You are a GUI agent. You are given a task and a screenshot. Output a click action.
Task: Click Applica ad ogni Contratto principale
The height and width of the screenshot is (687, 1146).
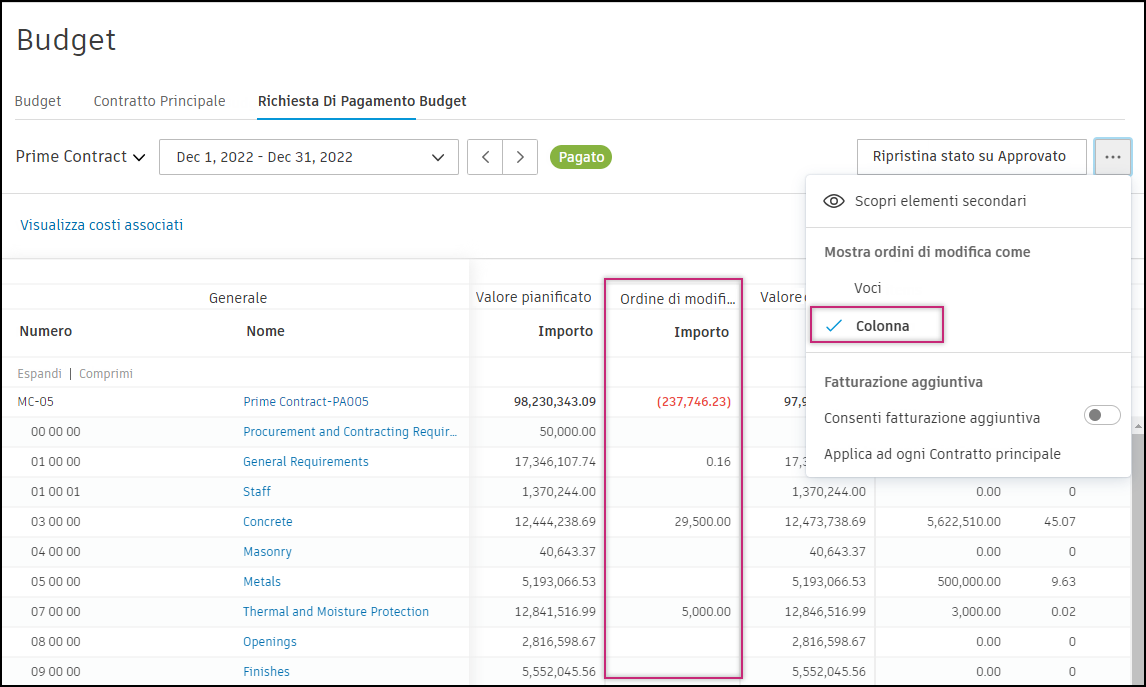942,454
